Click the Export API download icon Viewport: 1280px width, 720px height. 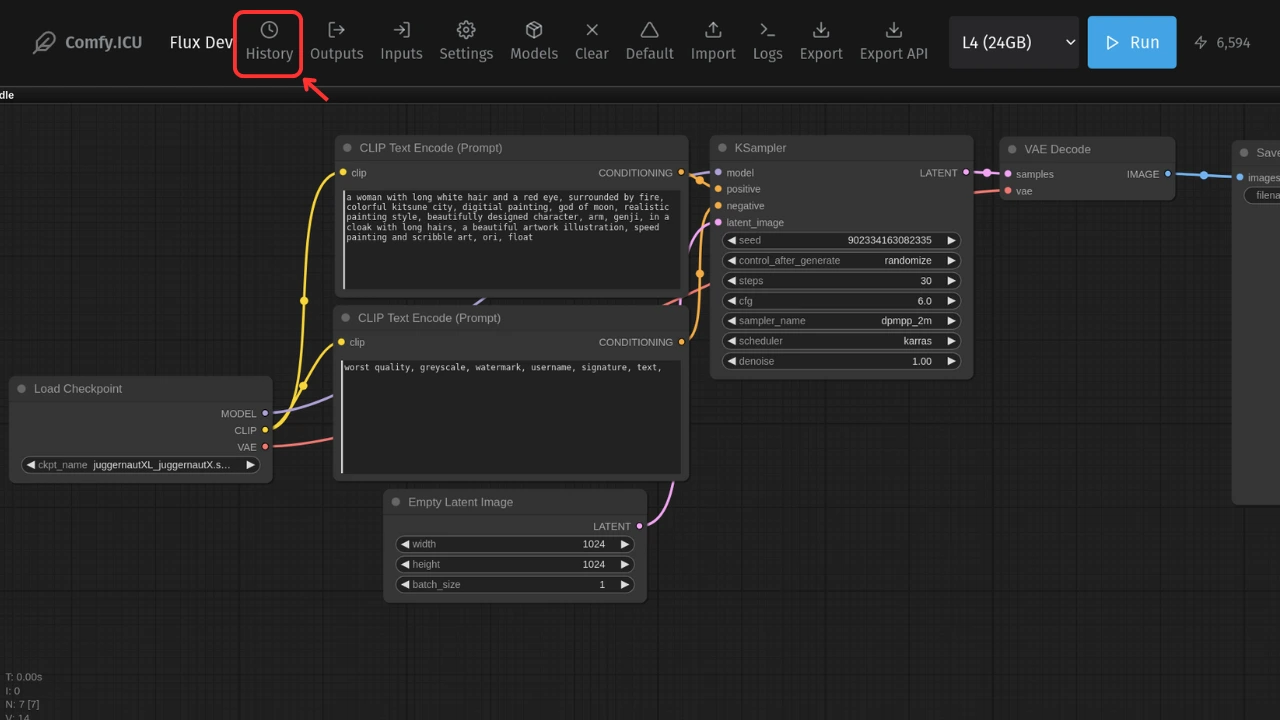point(894,30)
